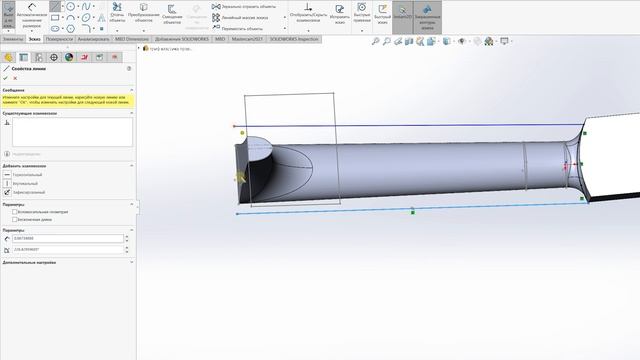Select the Arc sketch tool

(71, 18)
